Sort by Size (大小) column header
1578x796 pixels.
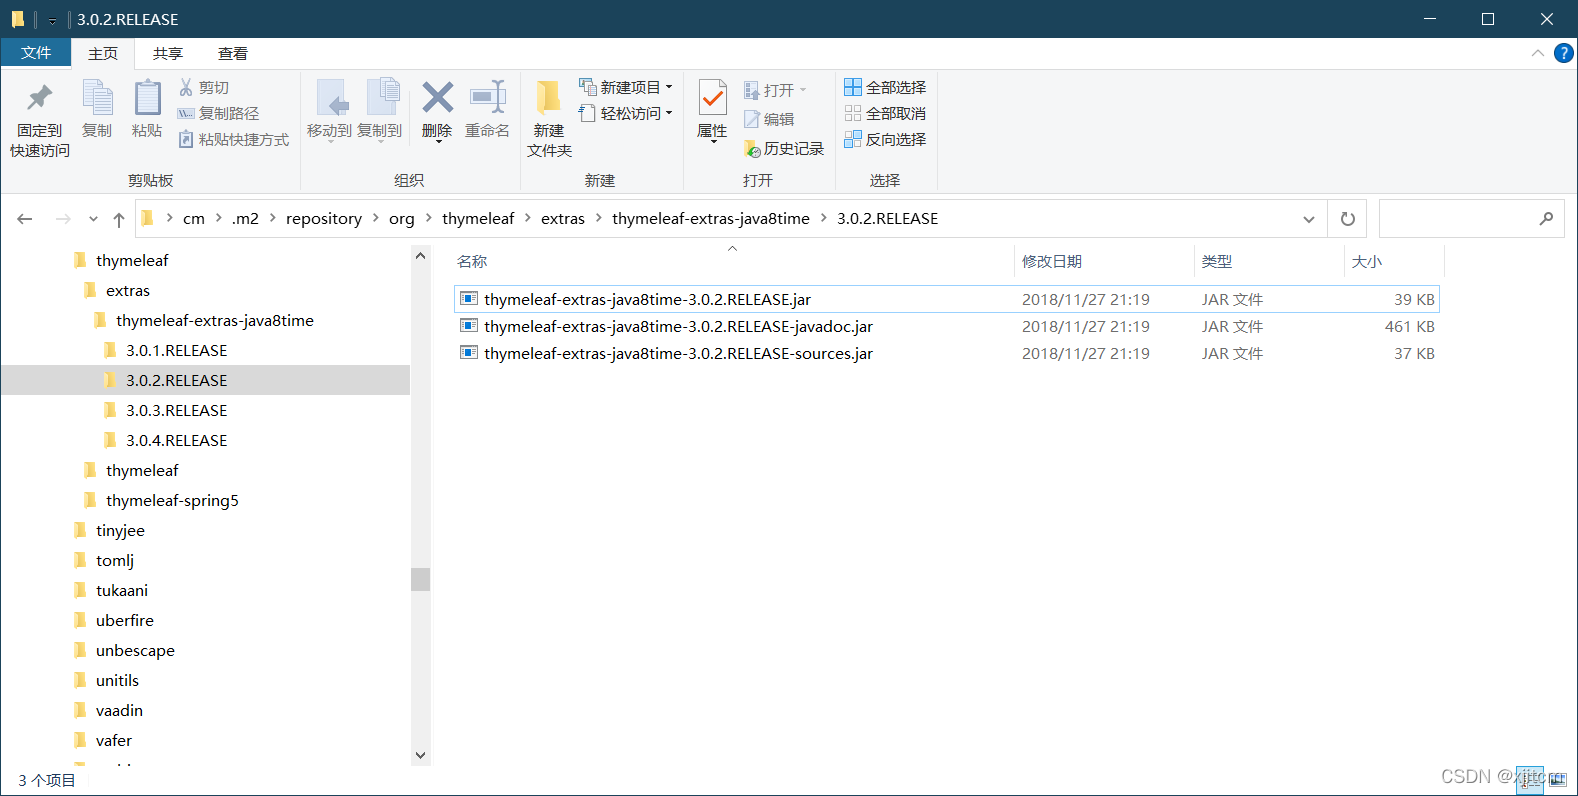1367,261
